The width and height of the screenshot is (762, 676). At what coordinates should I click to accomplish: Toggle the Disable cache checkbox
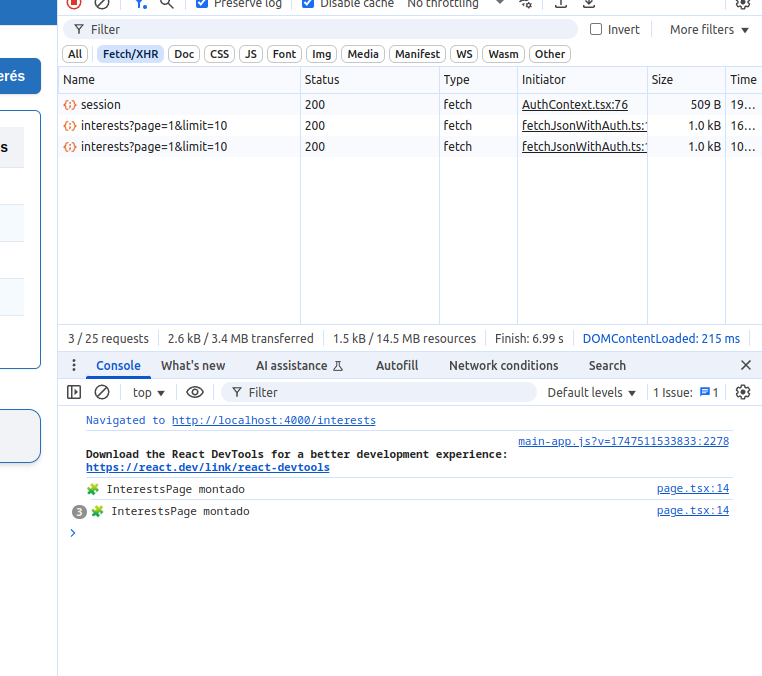point(308,4)
